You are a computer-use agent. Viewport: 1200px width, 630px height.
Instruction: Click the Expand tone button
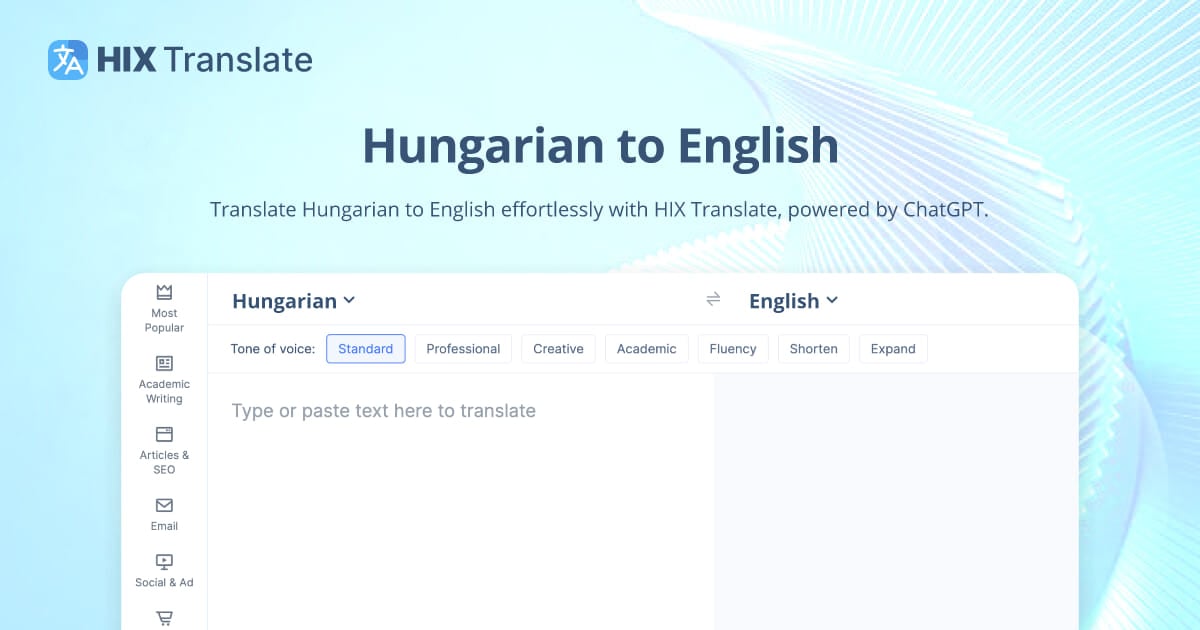[893, 348]
